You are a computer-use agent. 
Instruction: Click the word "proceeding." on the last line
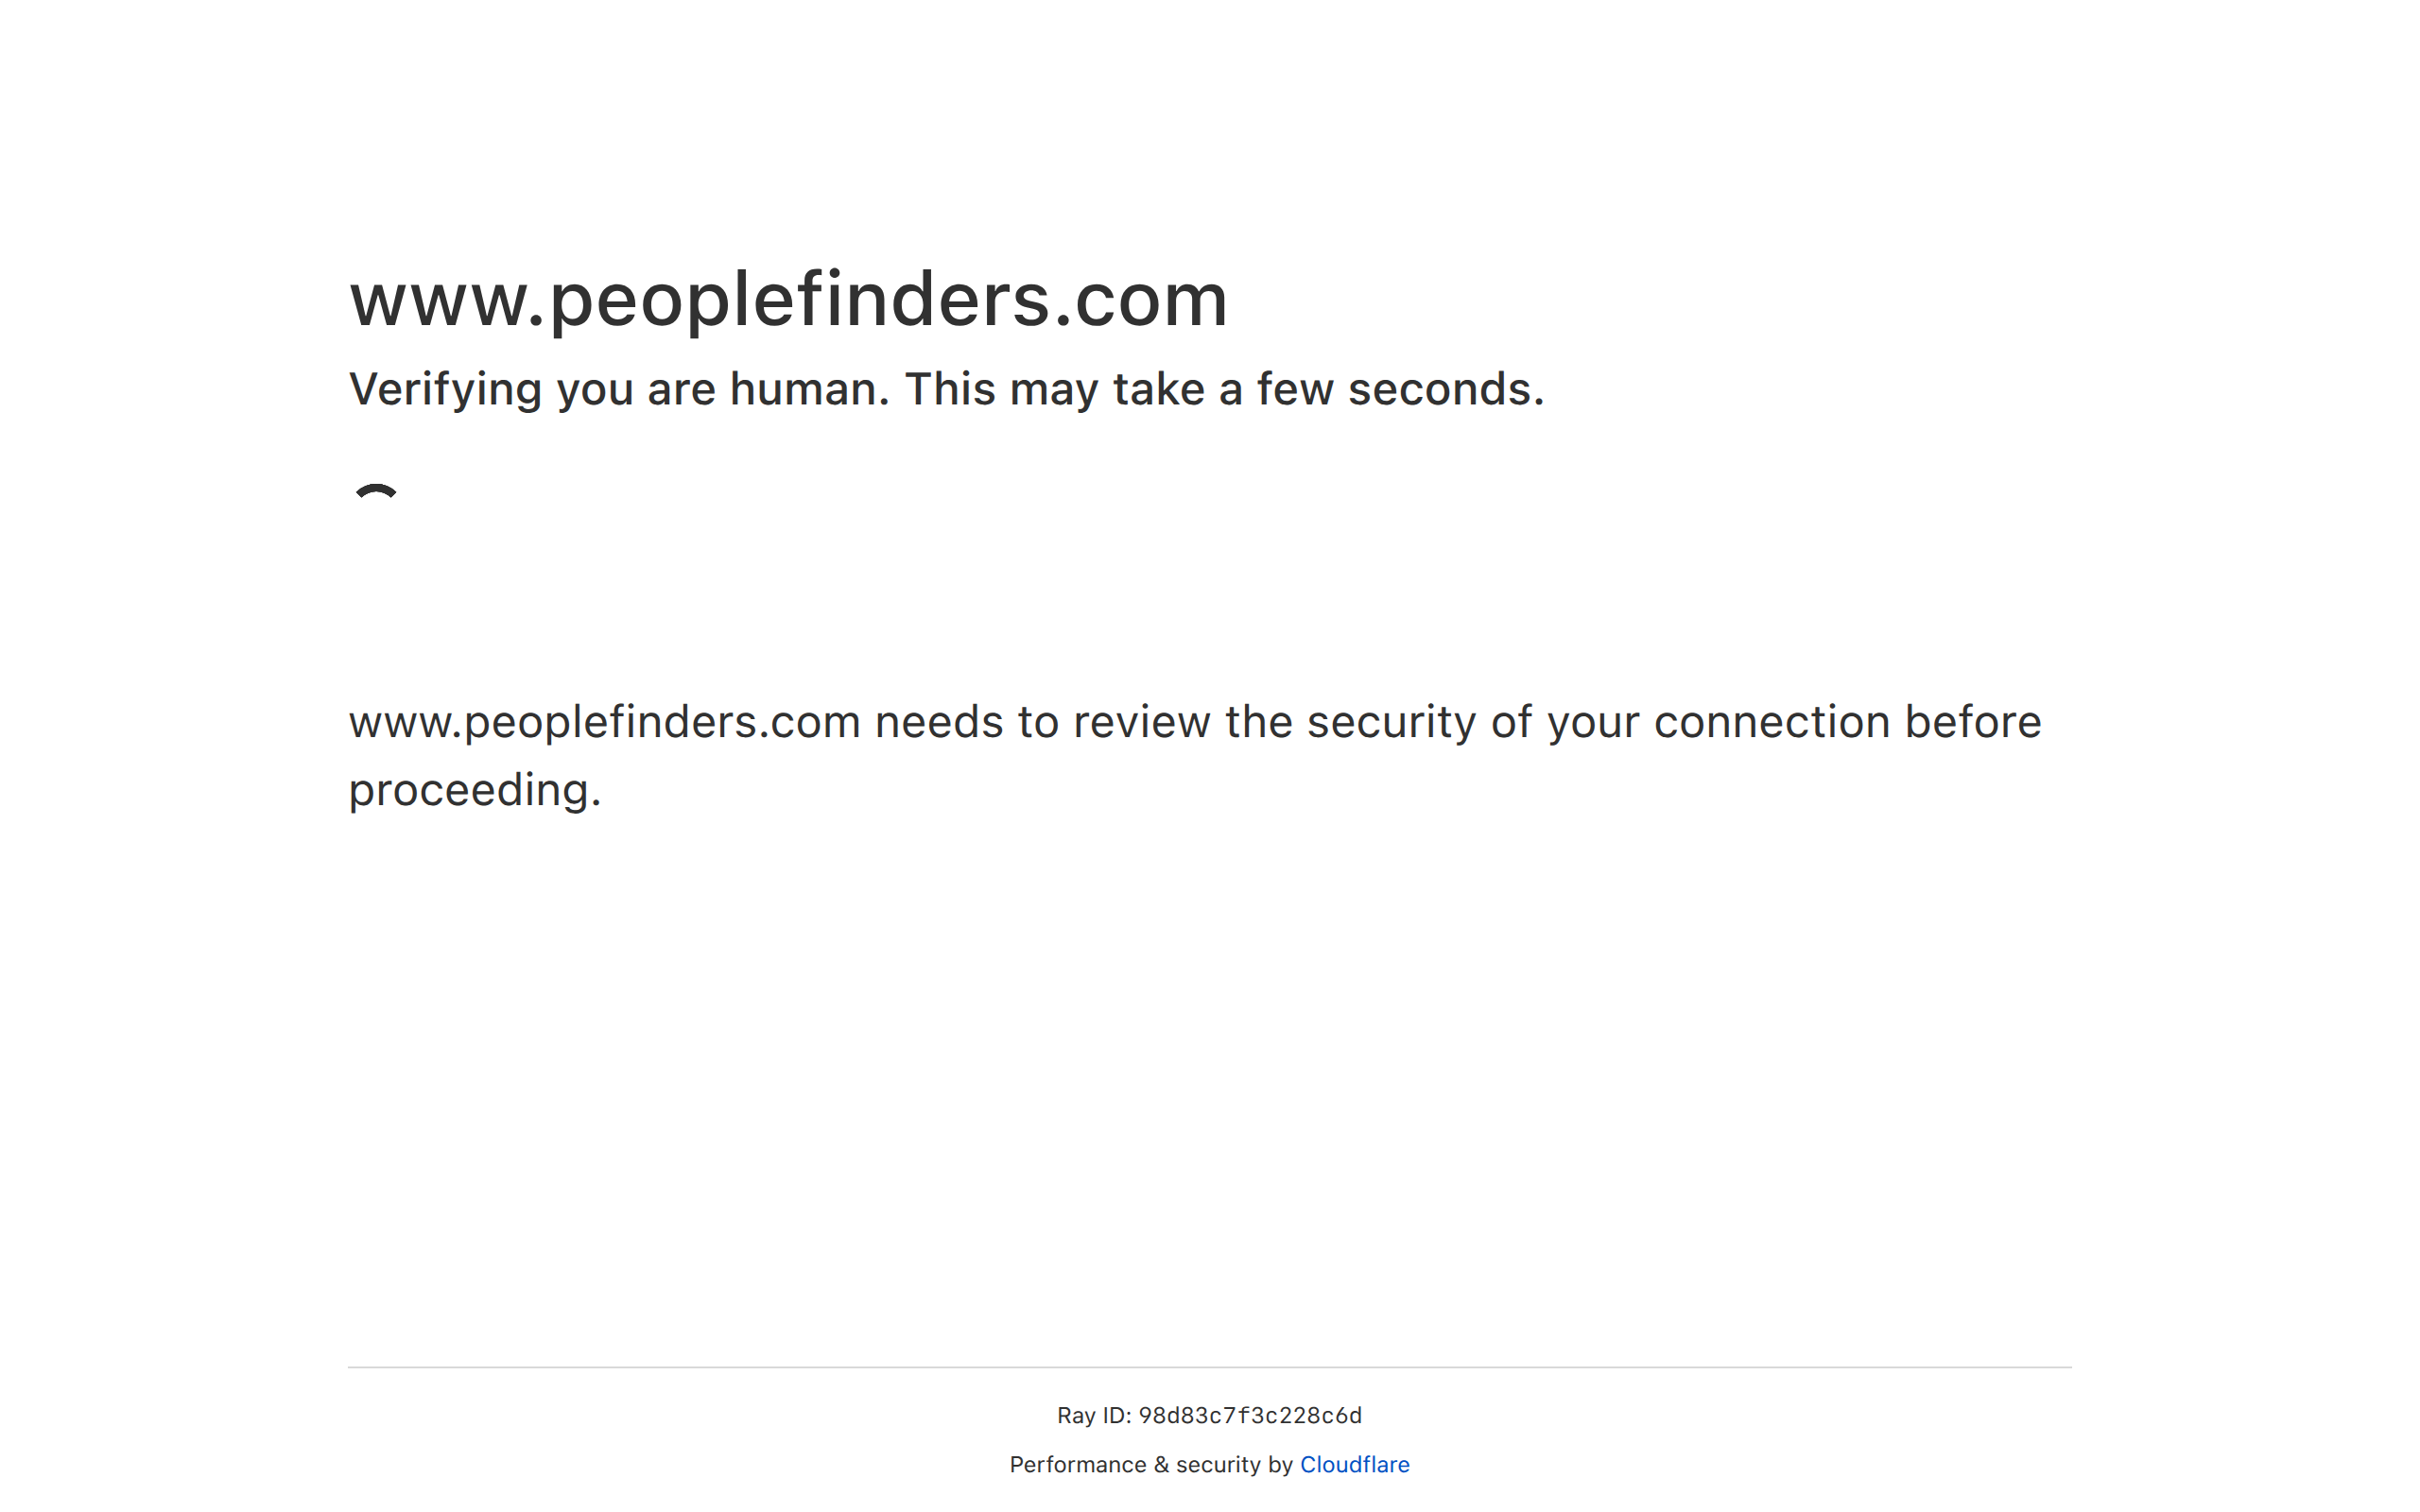[x=475, y=790]
